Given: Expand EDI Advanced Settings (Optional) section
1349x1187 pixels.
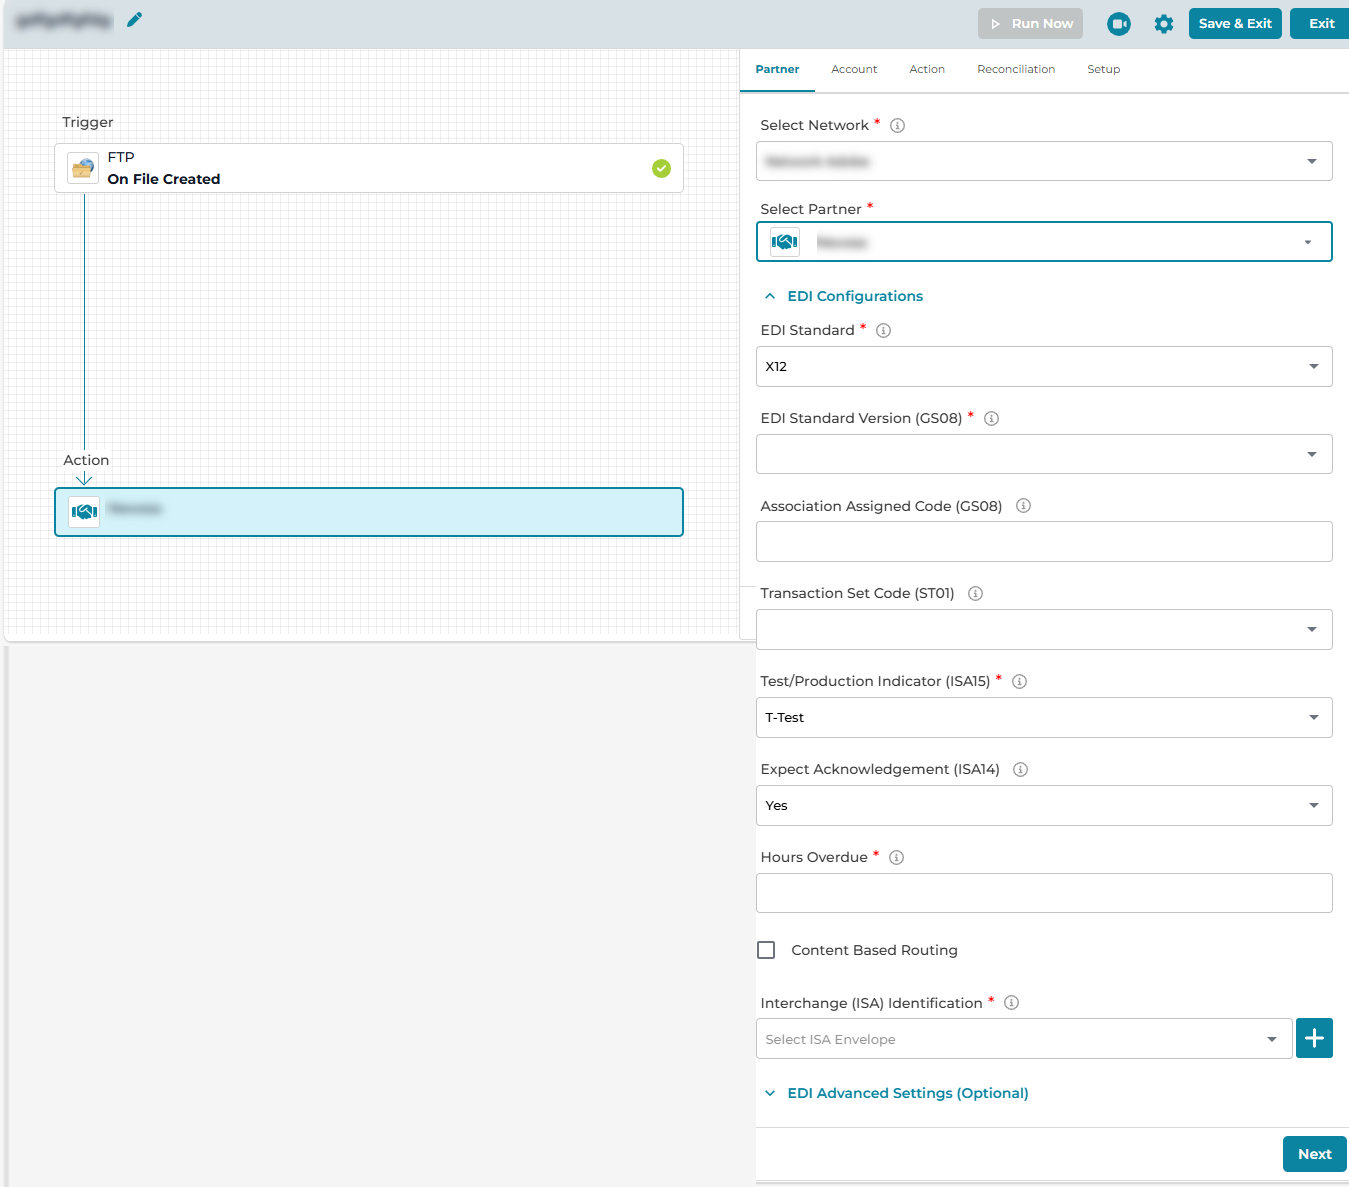Looking at the screenshot, I should coord(907,1093).
